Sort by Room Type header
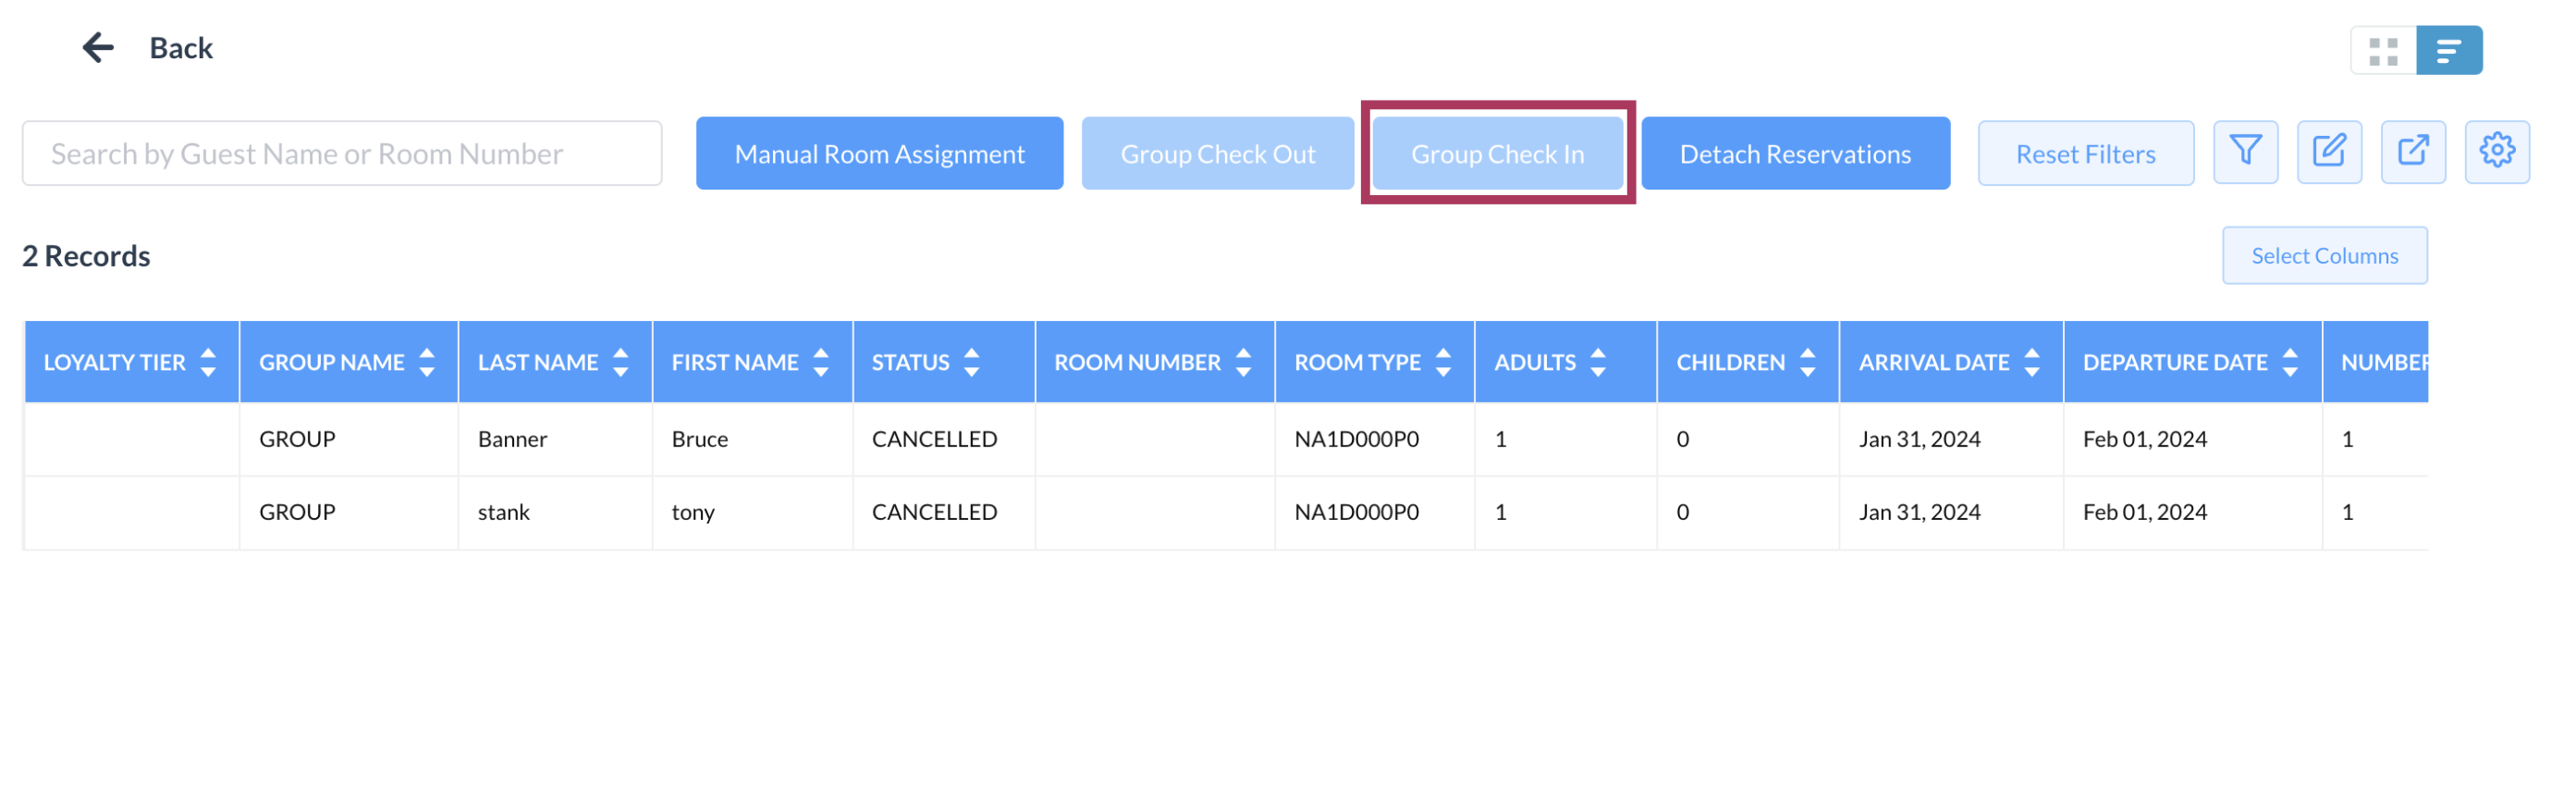The height and width of the screenshot is (788, 2576). [1442, 362]
